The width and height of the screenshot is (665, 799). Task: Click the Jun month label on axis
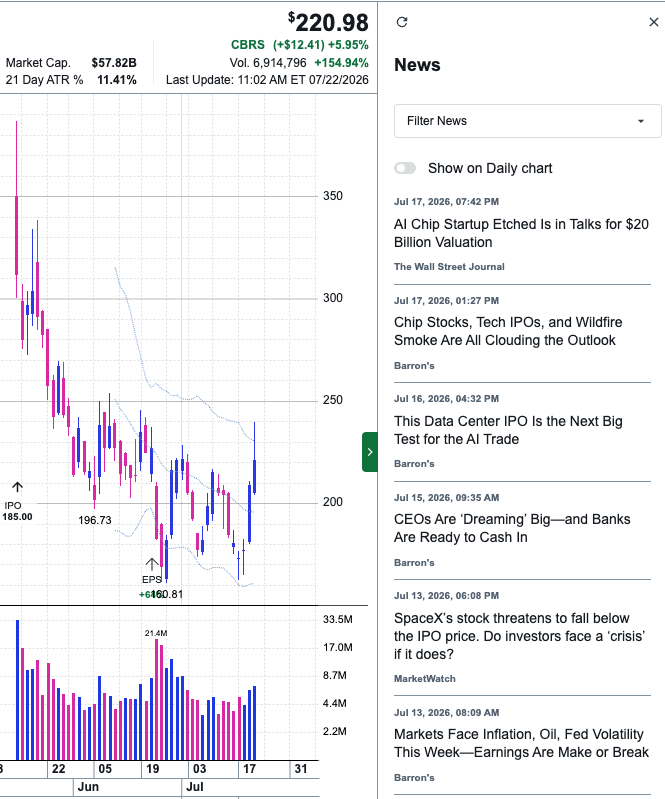pos(88,787)
